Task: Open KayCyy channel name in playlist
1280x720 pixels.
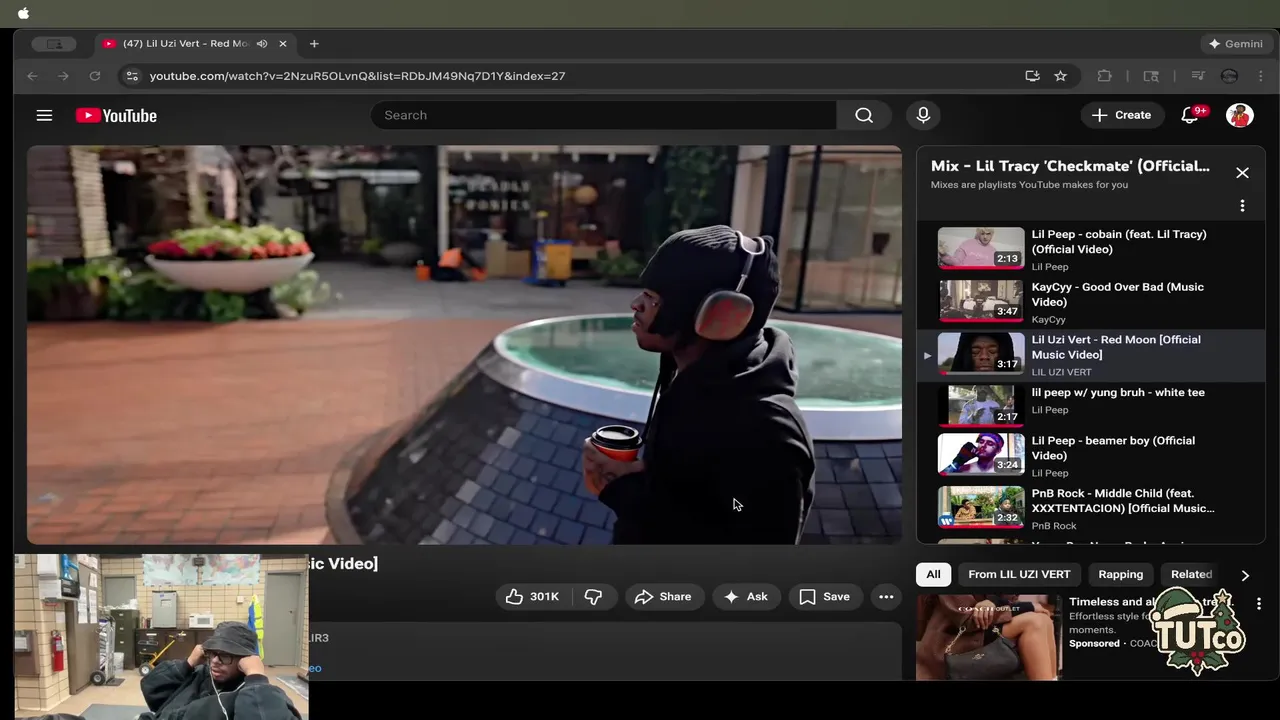Action: pyautogui.click(x=1048, y=320)
